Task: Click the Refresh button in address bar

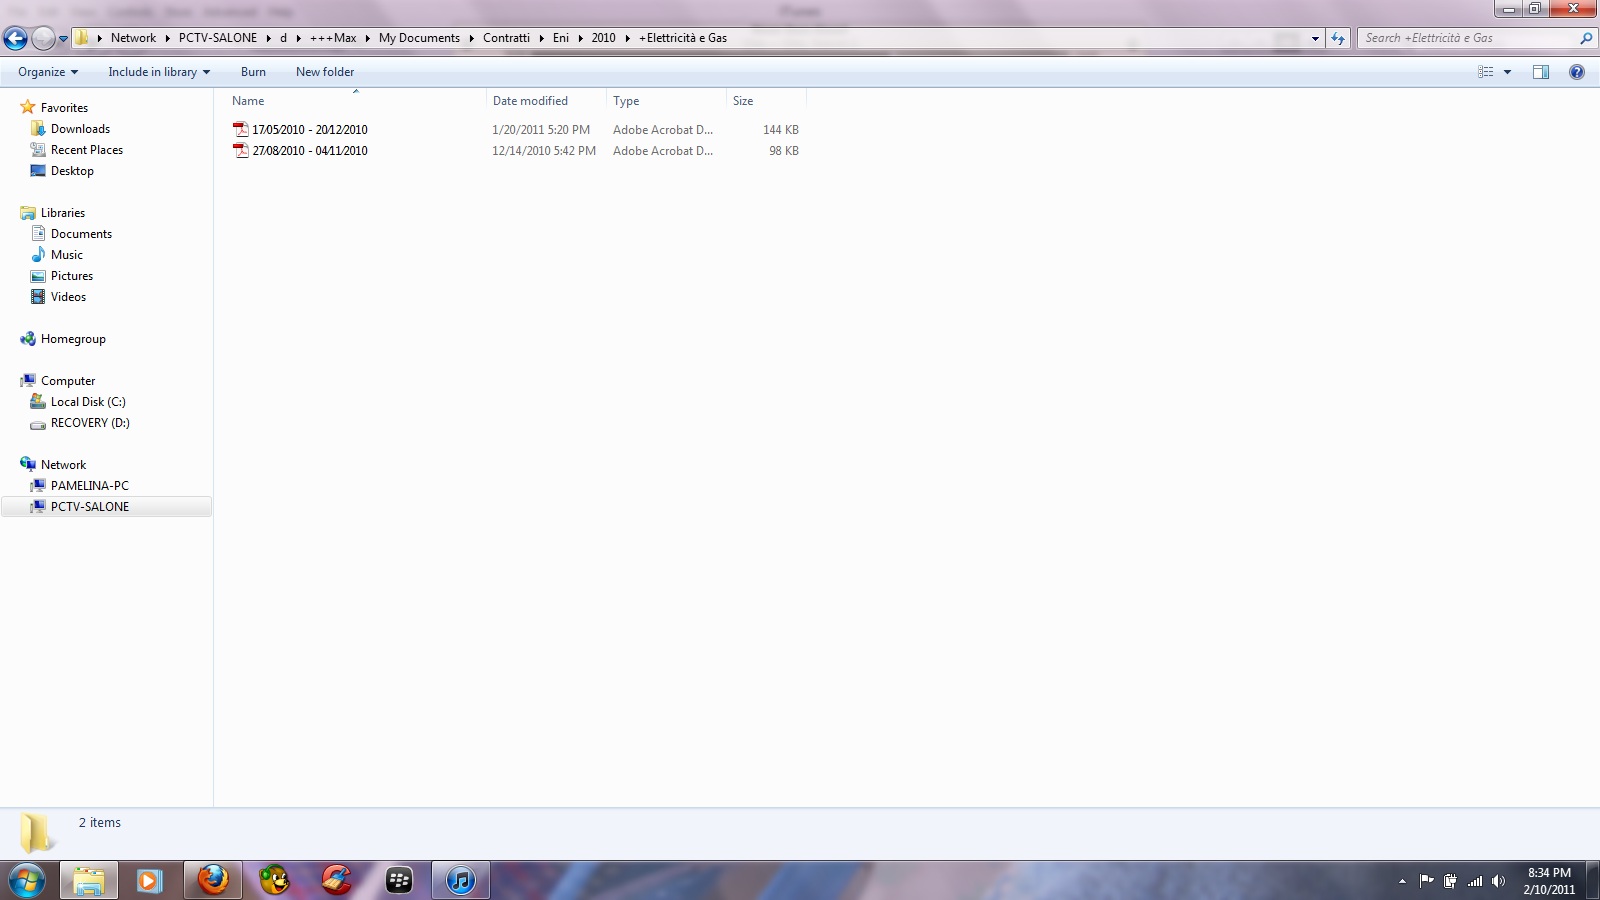Action: pos(1338,38)
